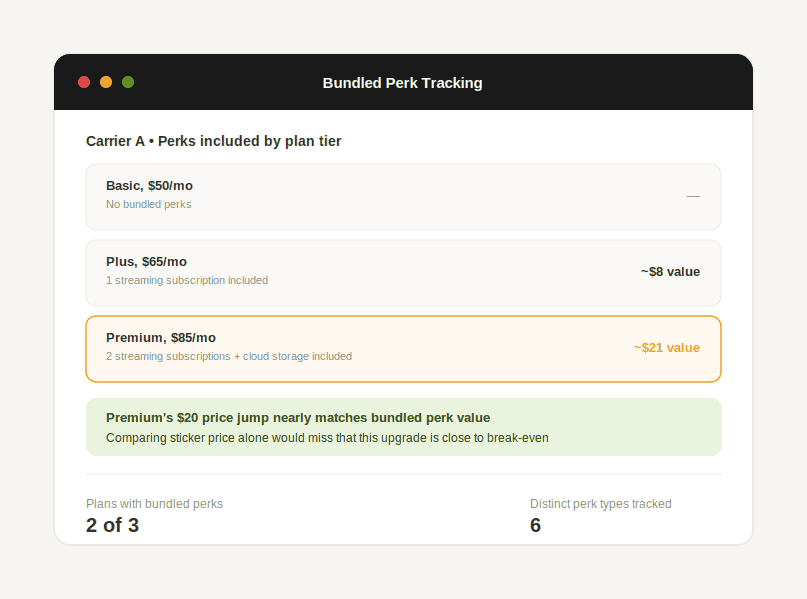Viewport: 807px width, 599px height.
Task: Click the ~$8 value label
Action: tap(670, 272)
